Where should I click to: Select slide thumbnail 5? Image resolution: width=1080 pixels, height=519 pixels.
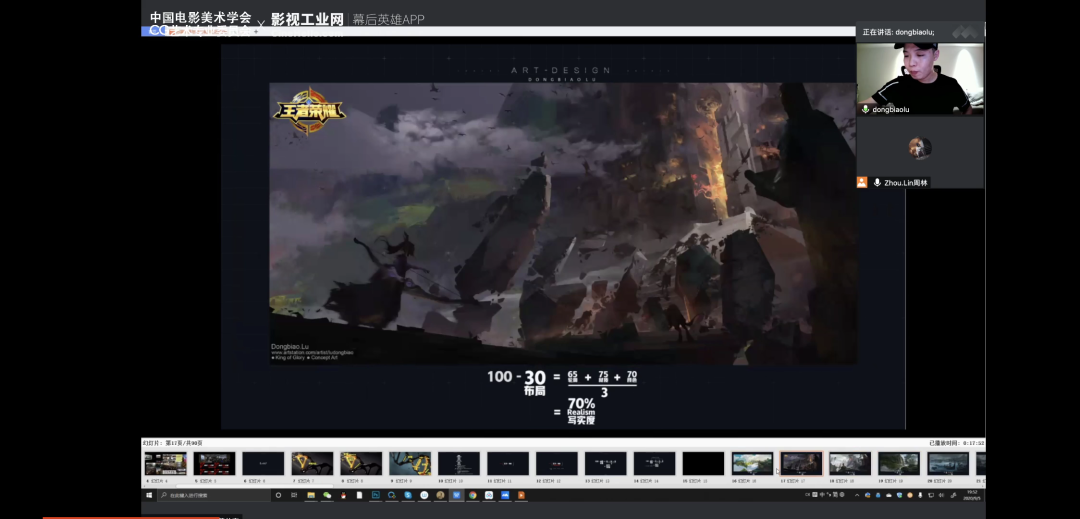214,464
